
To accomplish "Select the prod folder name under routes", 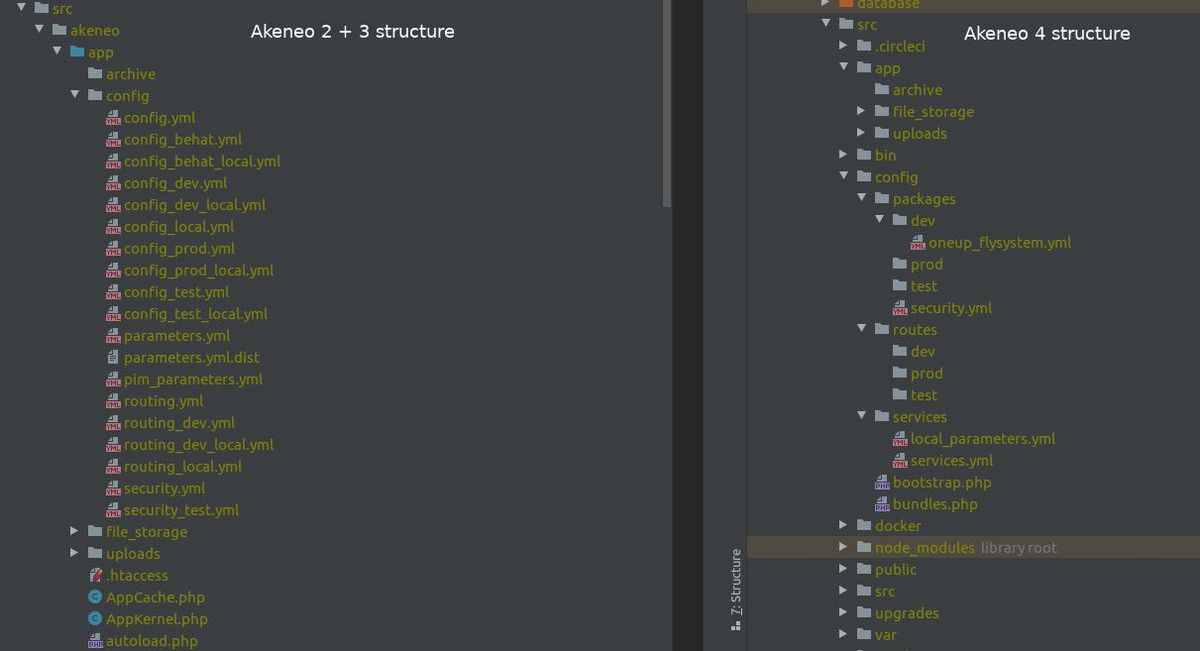I will point(927,373).
